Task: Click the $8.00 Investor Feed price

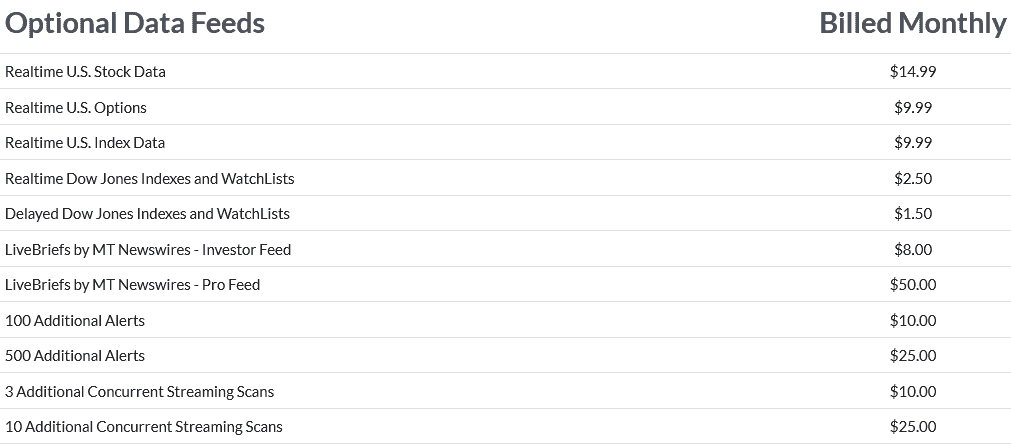Action: tap(912, 249)
